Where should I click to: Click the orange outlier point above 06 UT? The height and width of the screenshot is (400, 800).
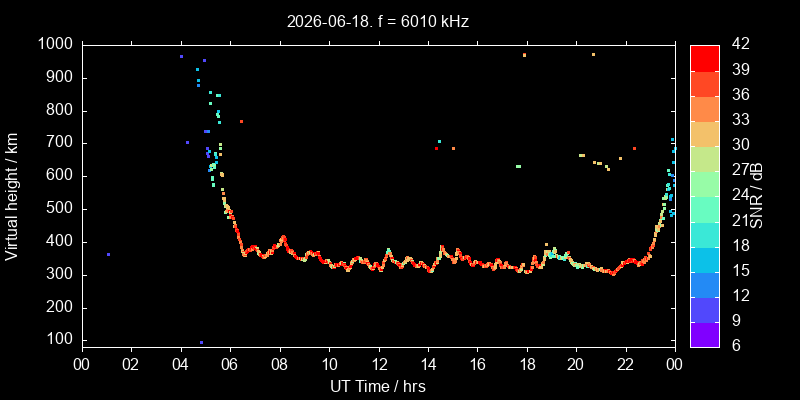coord(241,121)
